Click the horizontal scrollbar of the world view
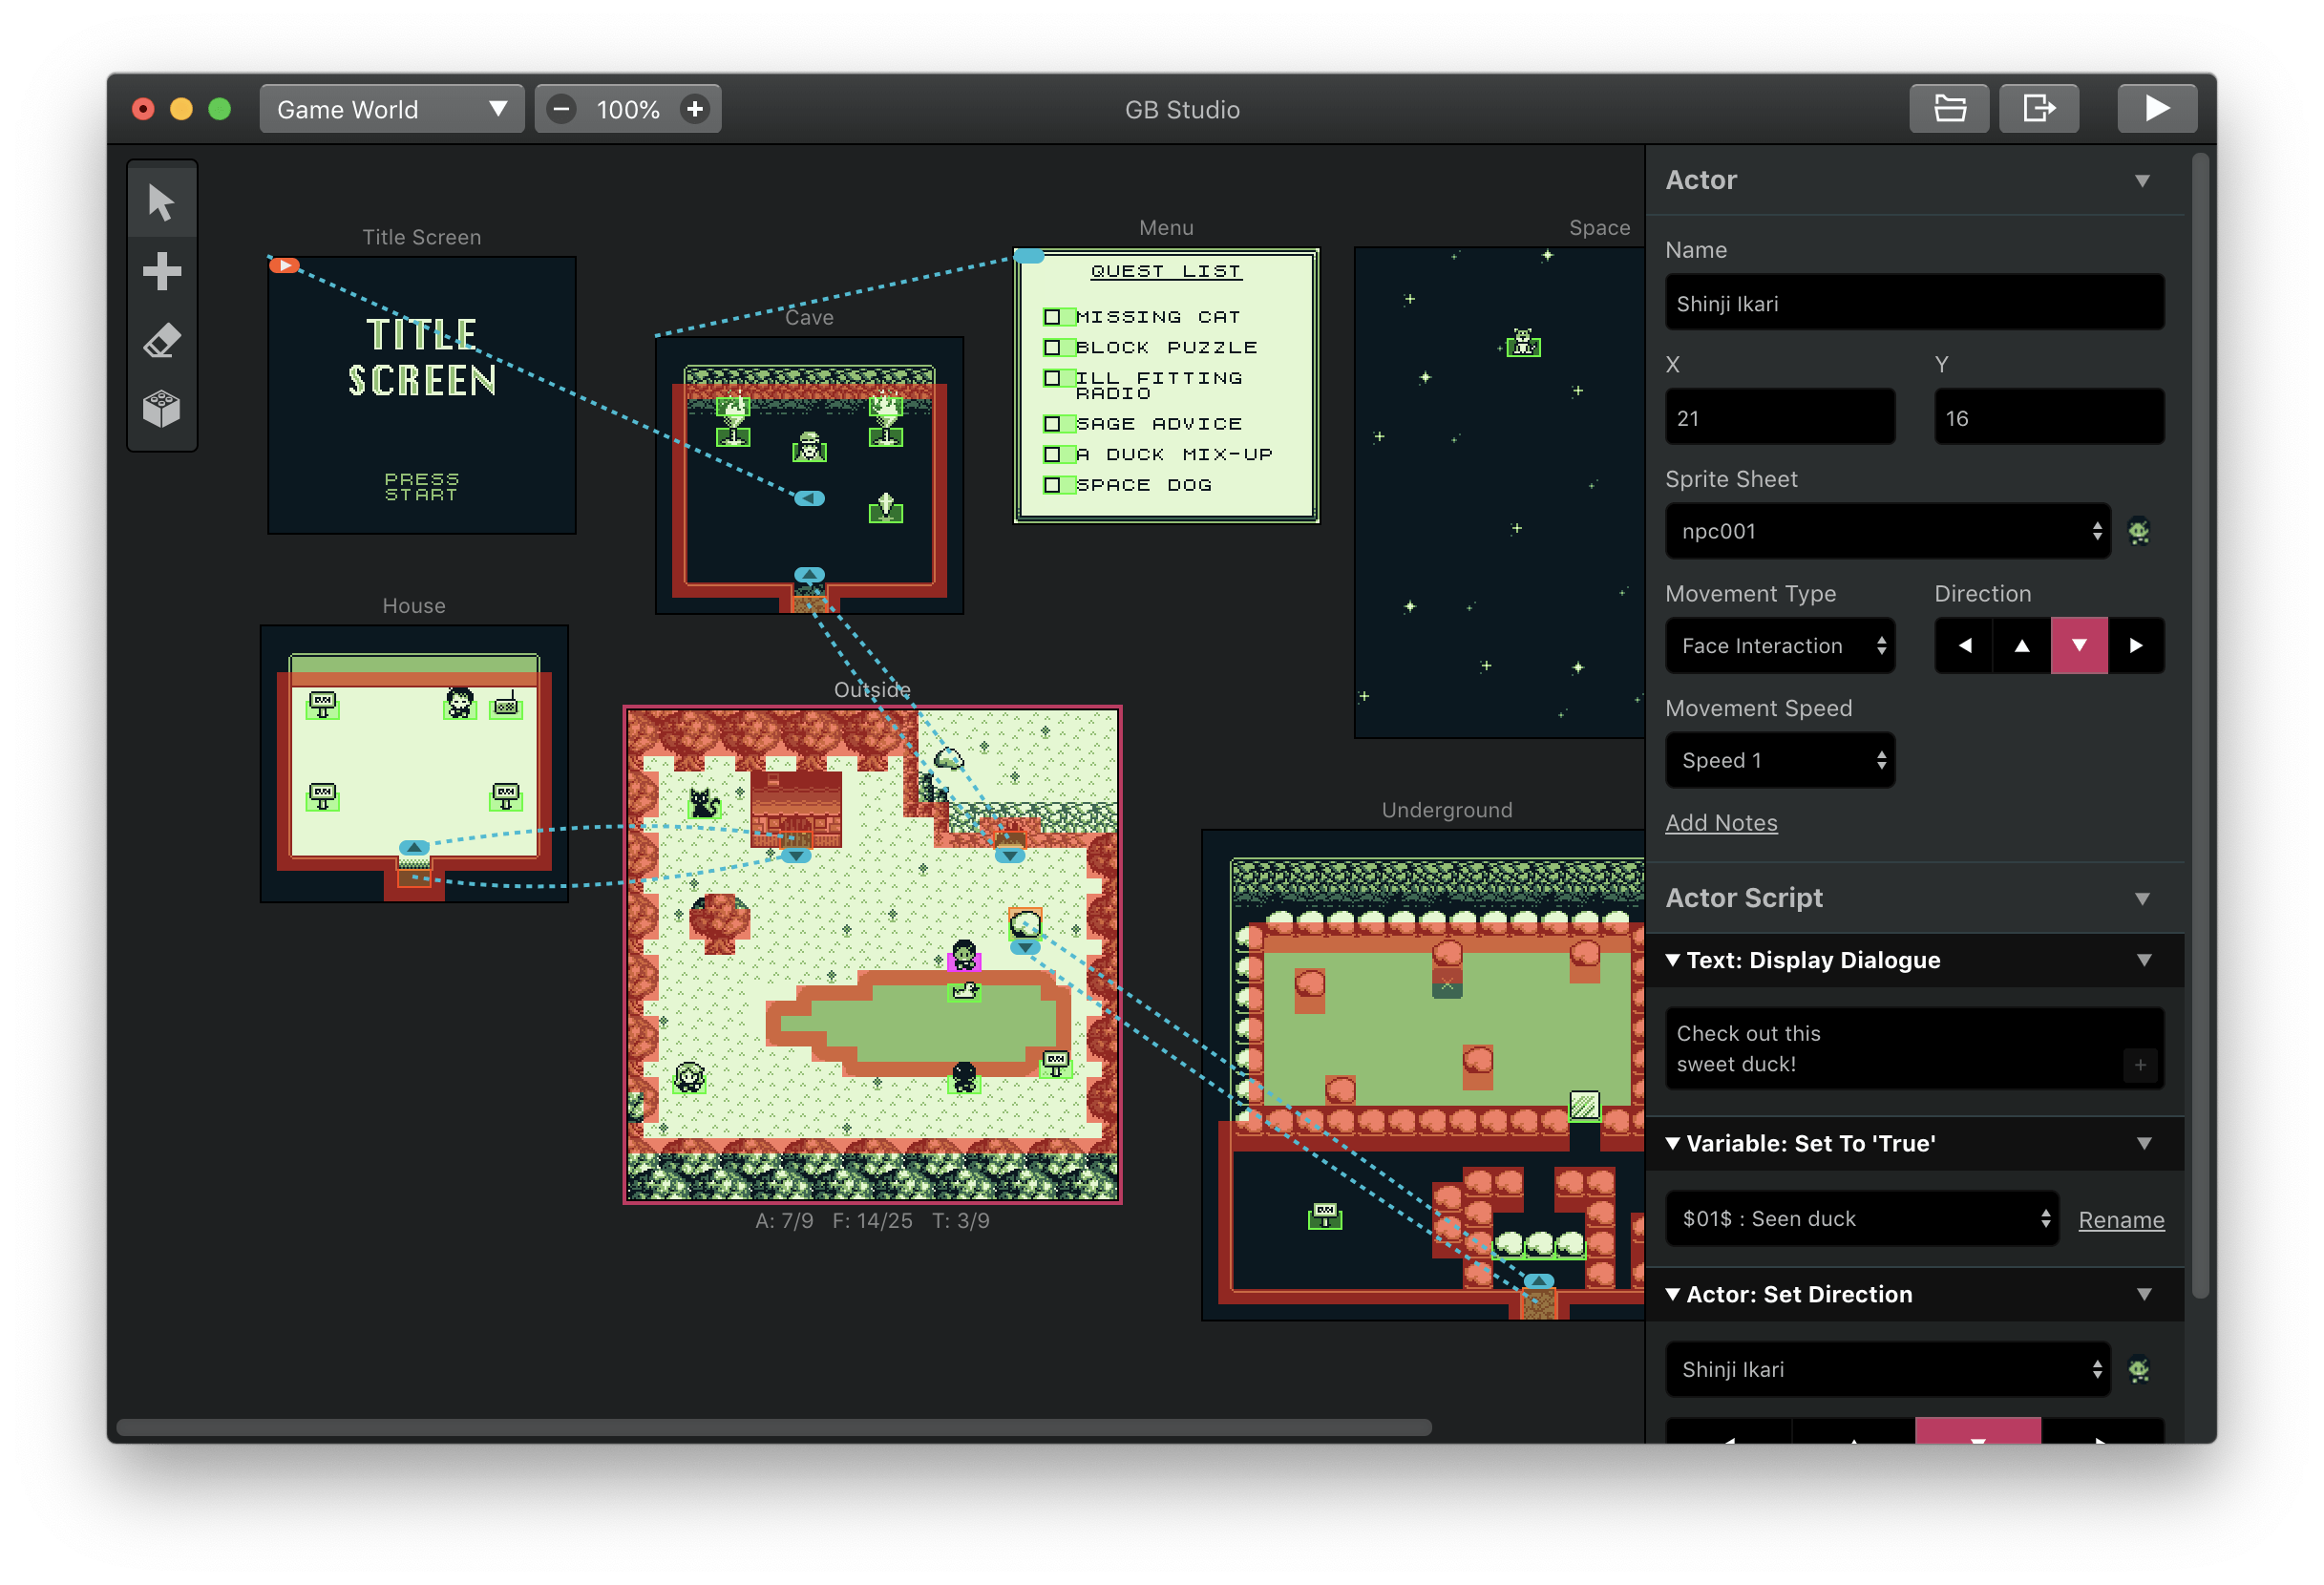 (x=774, y=1427)
